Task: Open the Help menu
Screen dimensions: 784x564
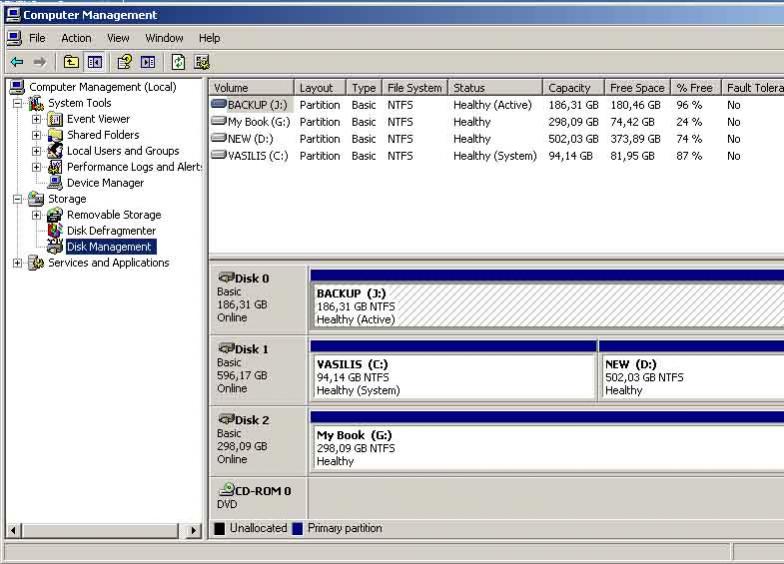Action: (209, 38)
